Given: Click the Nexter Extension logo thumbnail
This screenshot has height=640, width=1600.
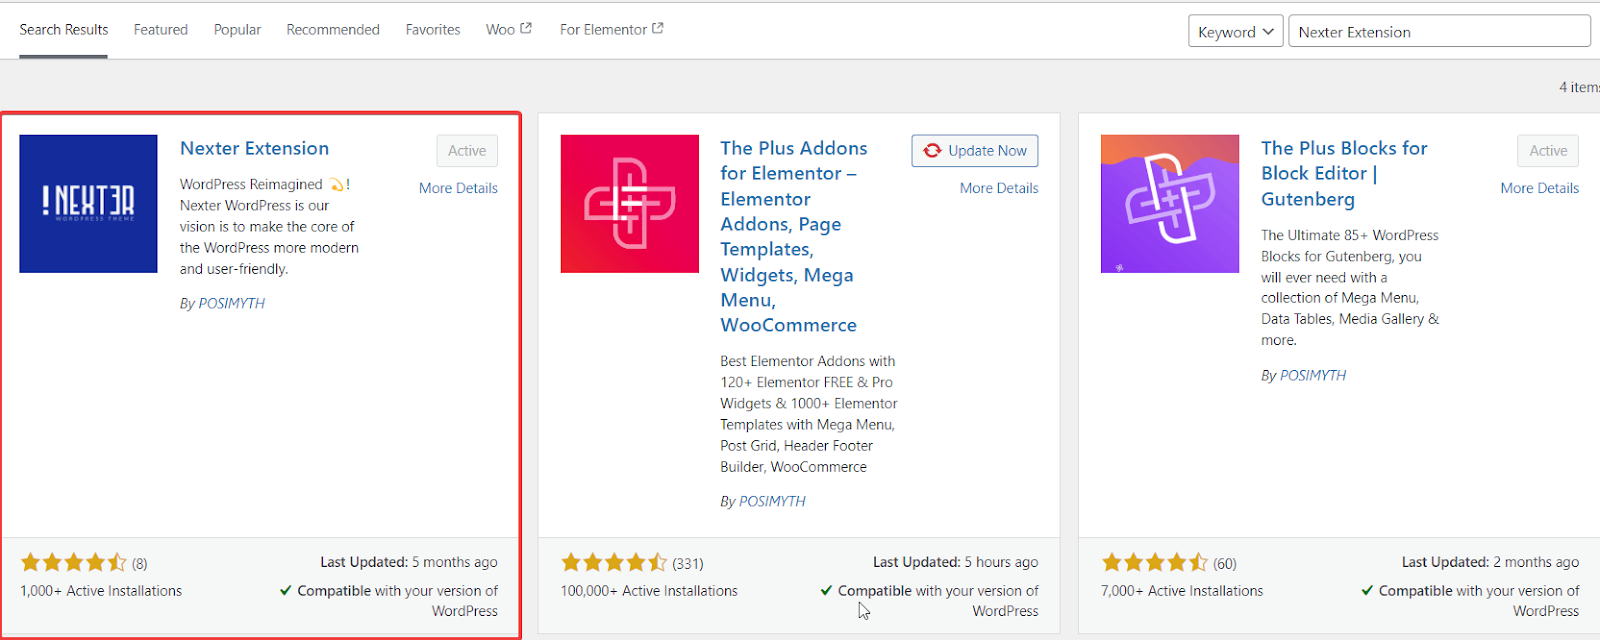Looking at the screenshot, I should coord(88,204).
